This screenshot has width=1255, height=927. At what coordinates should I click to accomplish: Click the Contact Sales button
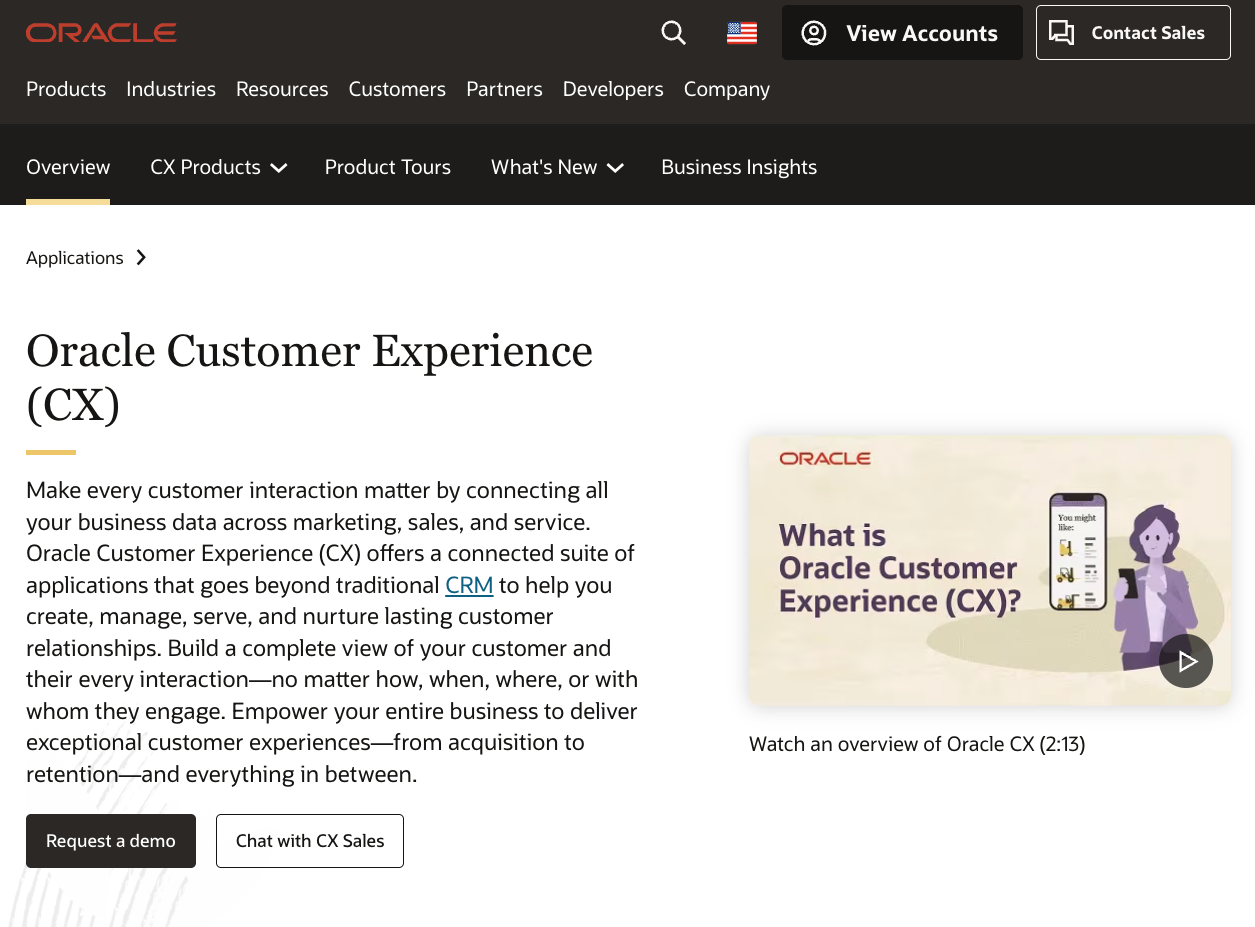[x=1133, y=33]
